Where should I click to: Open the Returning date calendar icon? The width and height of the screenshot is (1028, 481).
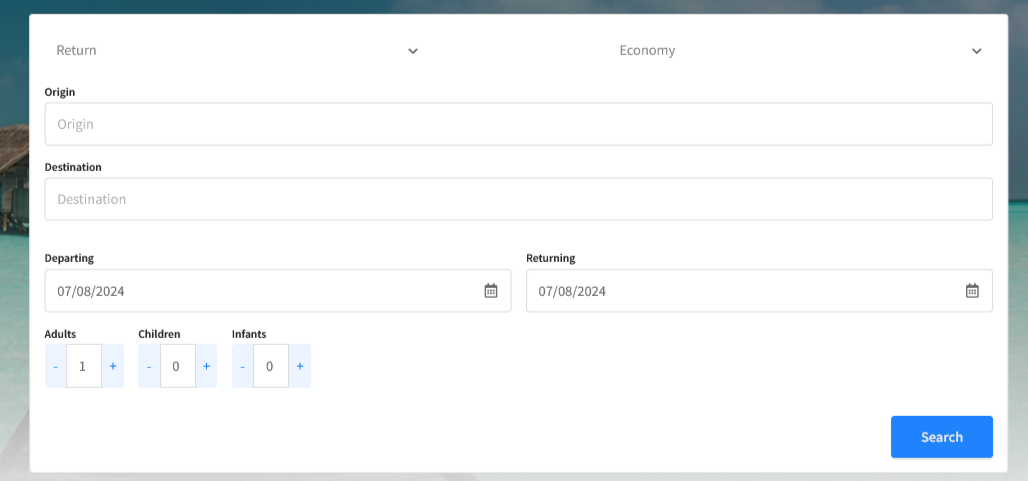point(972,290)
